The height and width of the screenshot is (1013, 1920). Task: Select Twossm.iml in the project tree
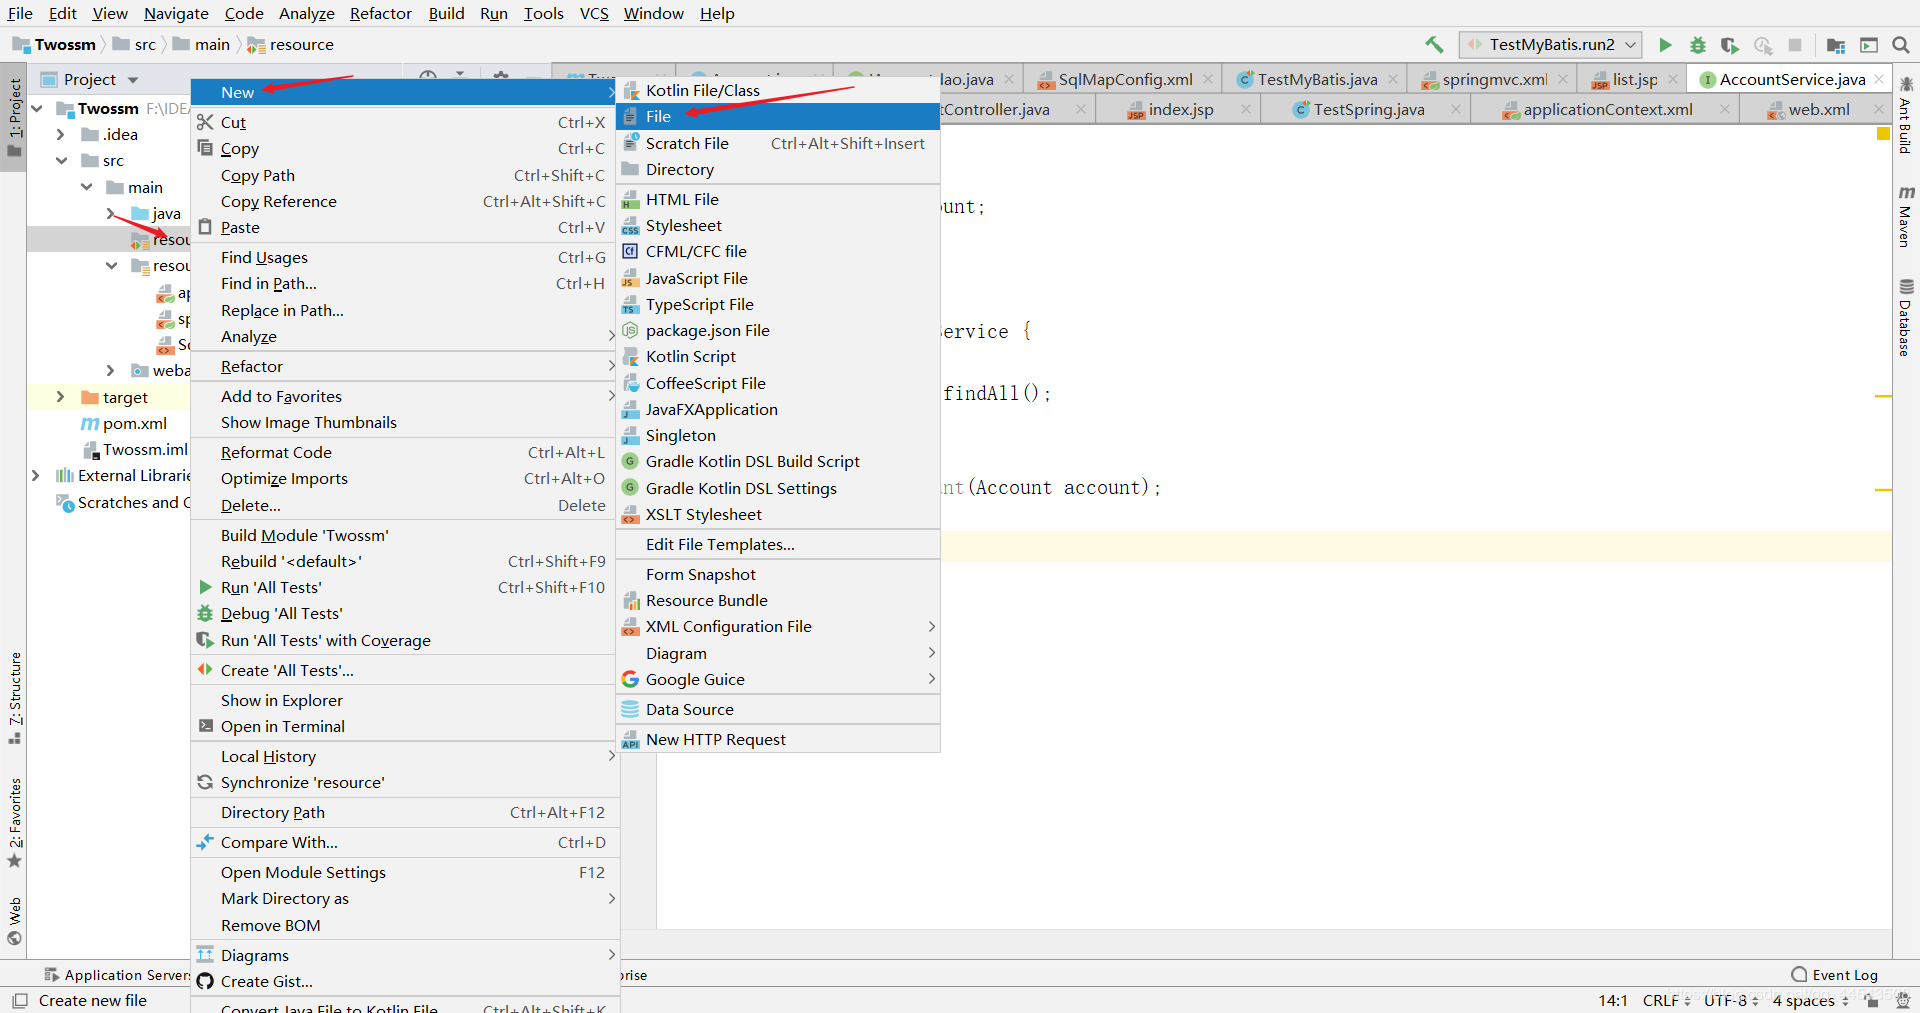(x=144, y=450)
